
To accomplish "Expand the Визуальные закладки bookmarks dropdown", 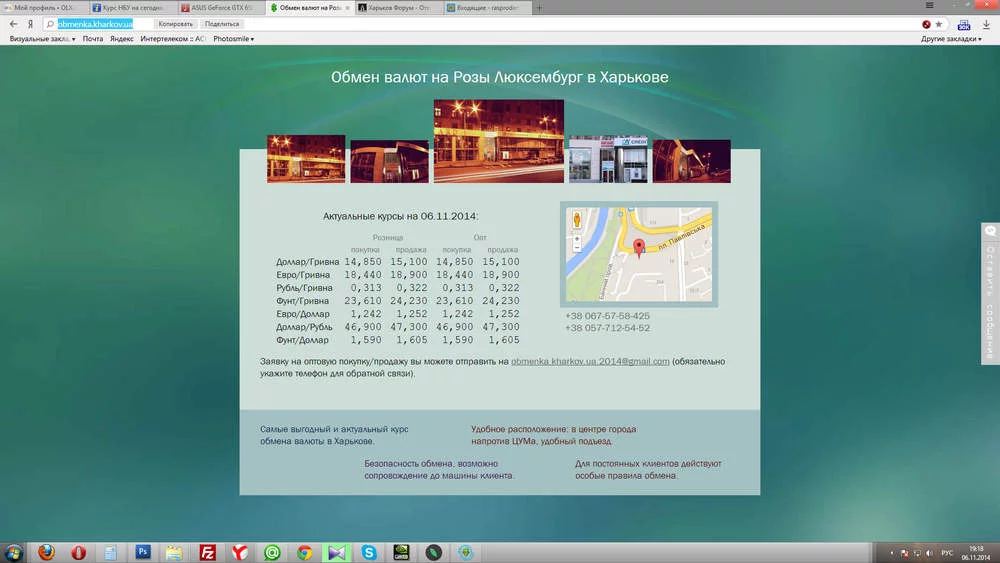I will [42, 39].
